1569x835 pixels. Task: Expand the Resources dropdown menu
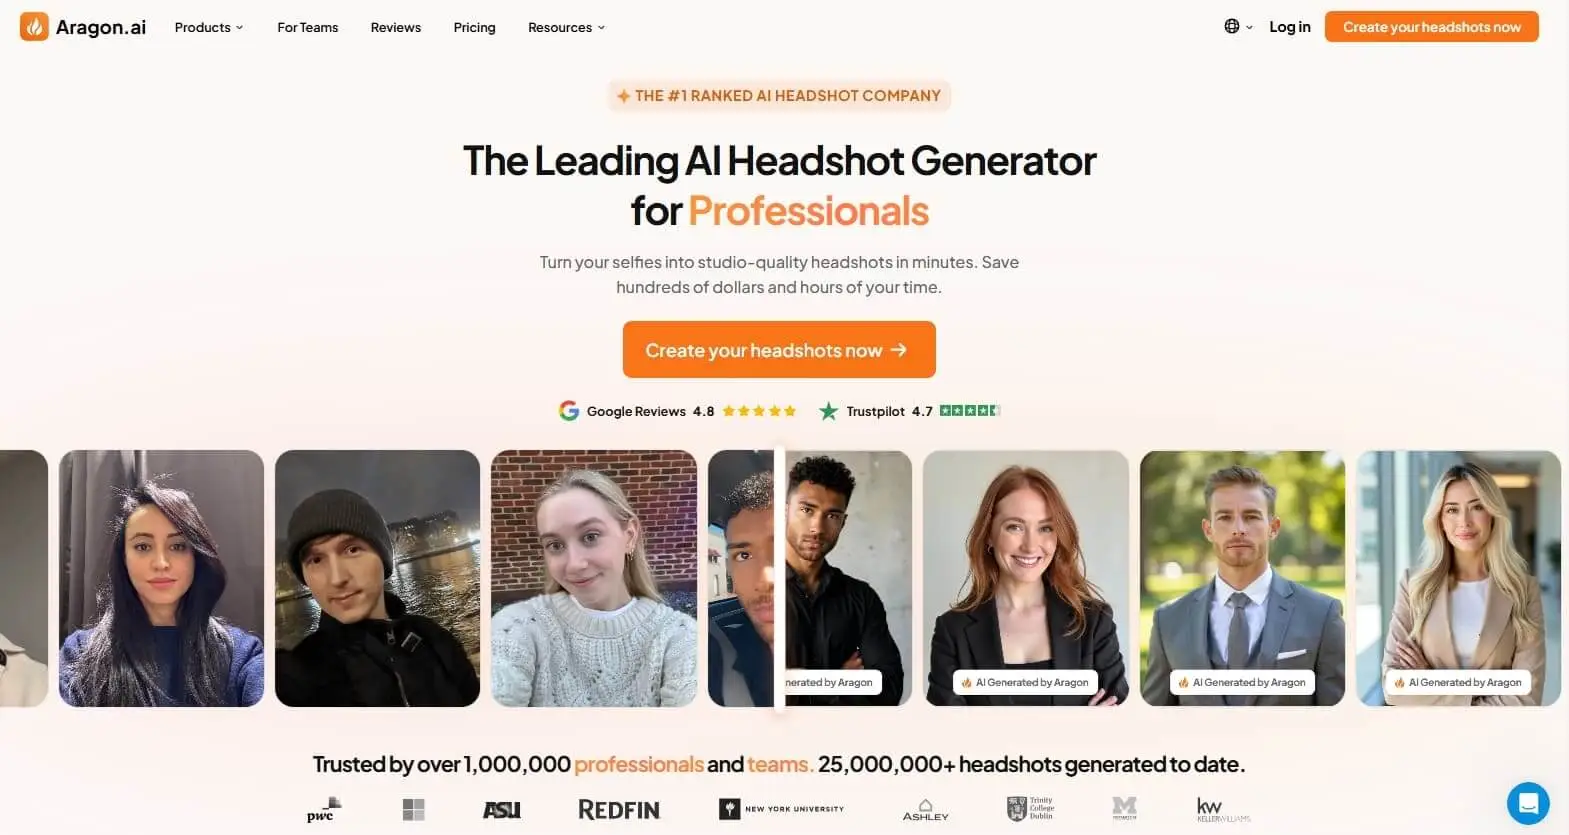pos(566,27)
